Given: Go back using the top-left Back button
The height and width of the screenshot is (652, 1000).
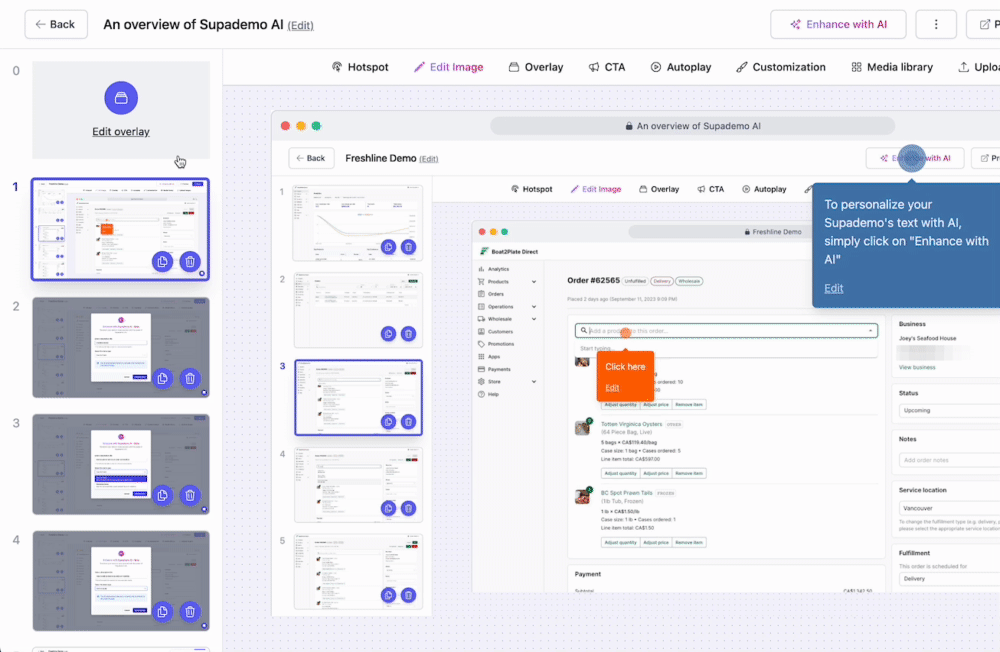Looking at the screenshot, I should (x=56, y=24).
